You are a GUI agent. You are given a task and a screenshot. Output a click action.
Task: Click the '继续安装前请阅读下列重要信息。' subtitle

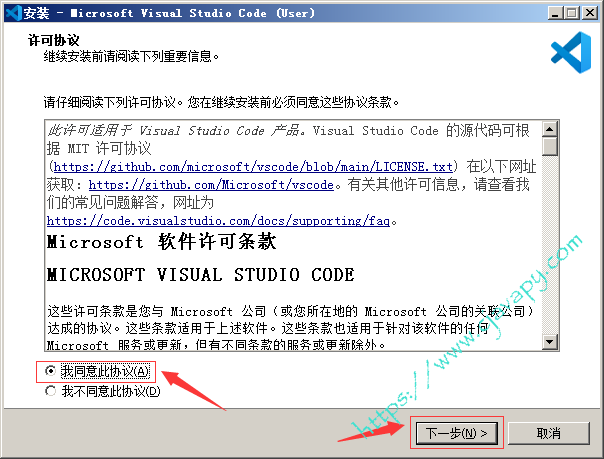pyautogui.click(x=131, y=57)
